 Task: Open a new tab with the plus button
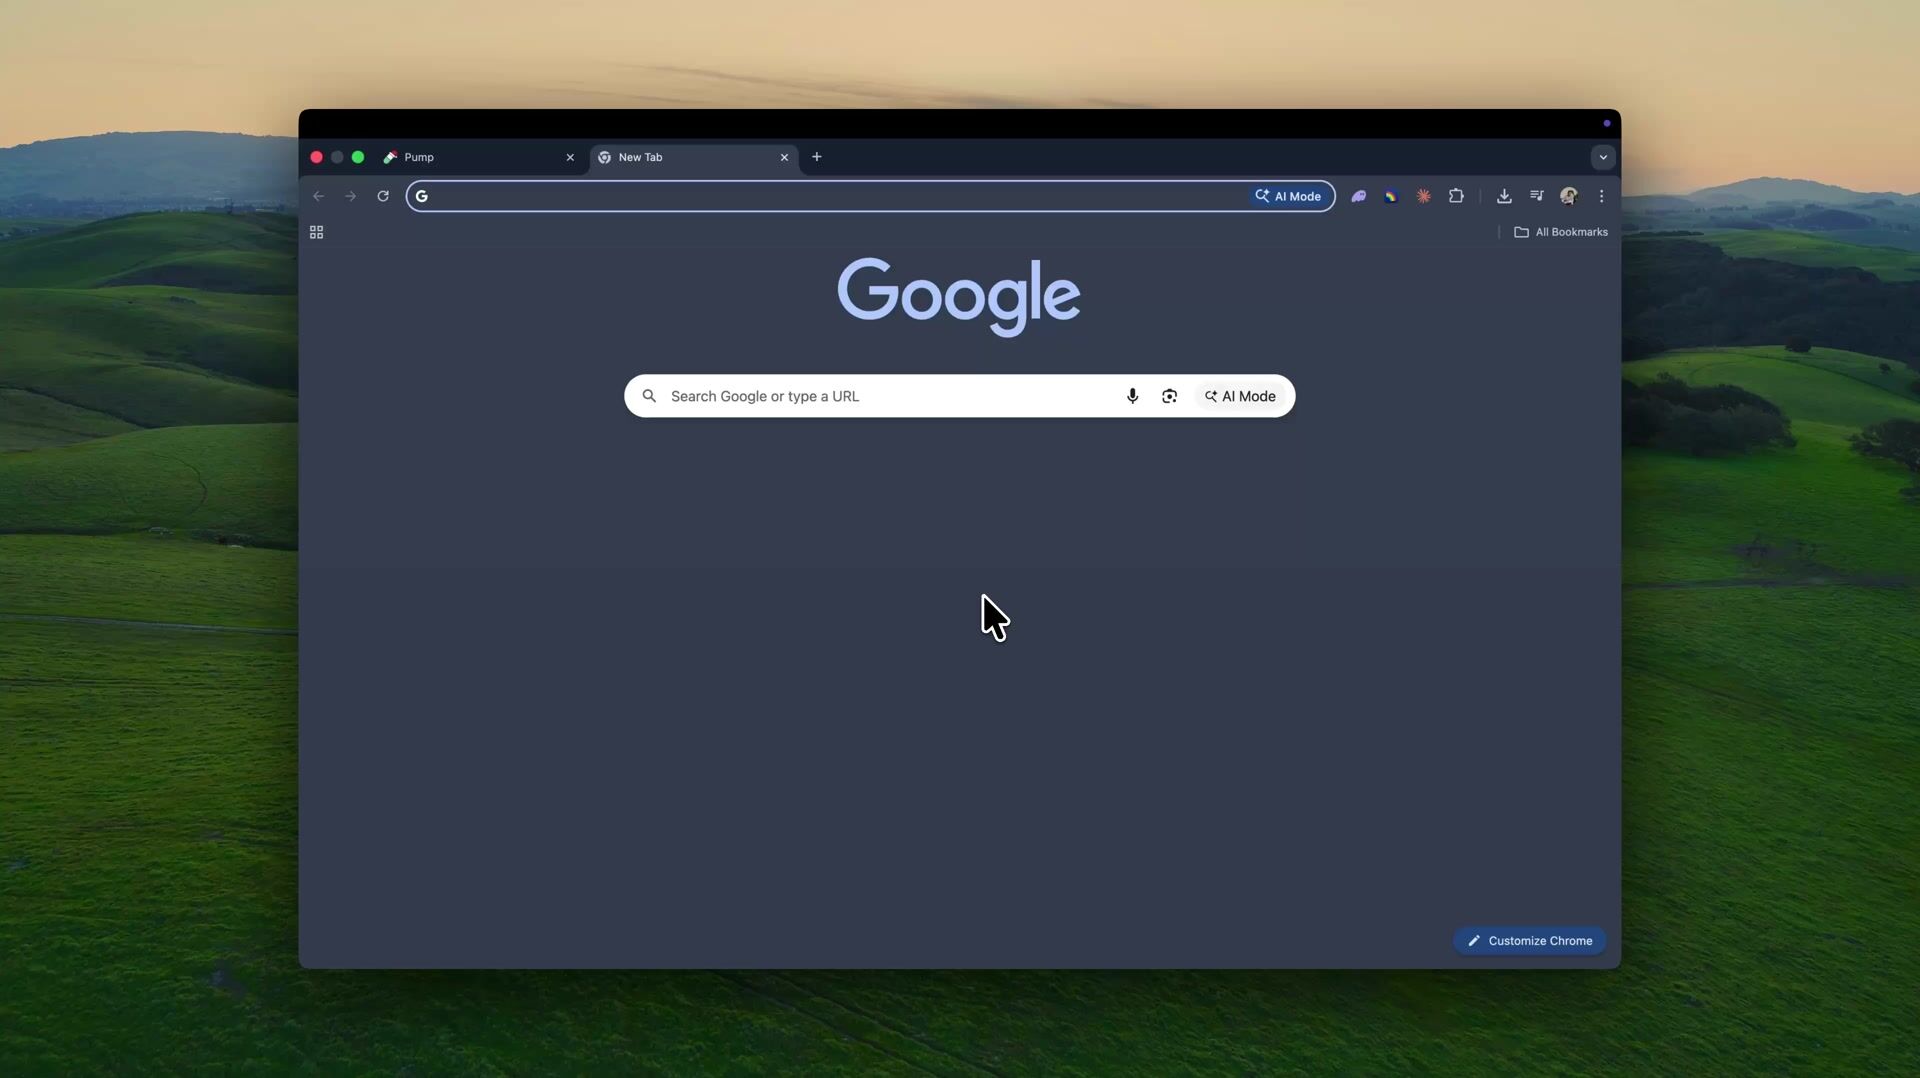point(817,156)
